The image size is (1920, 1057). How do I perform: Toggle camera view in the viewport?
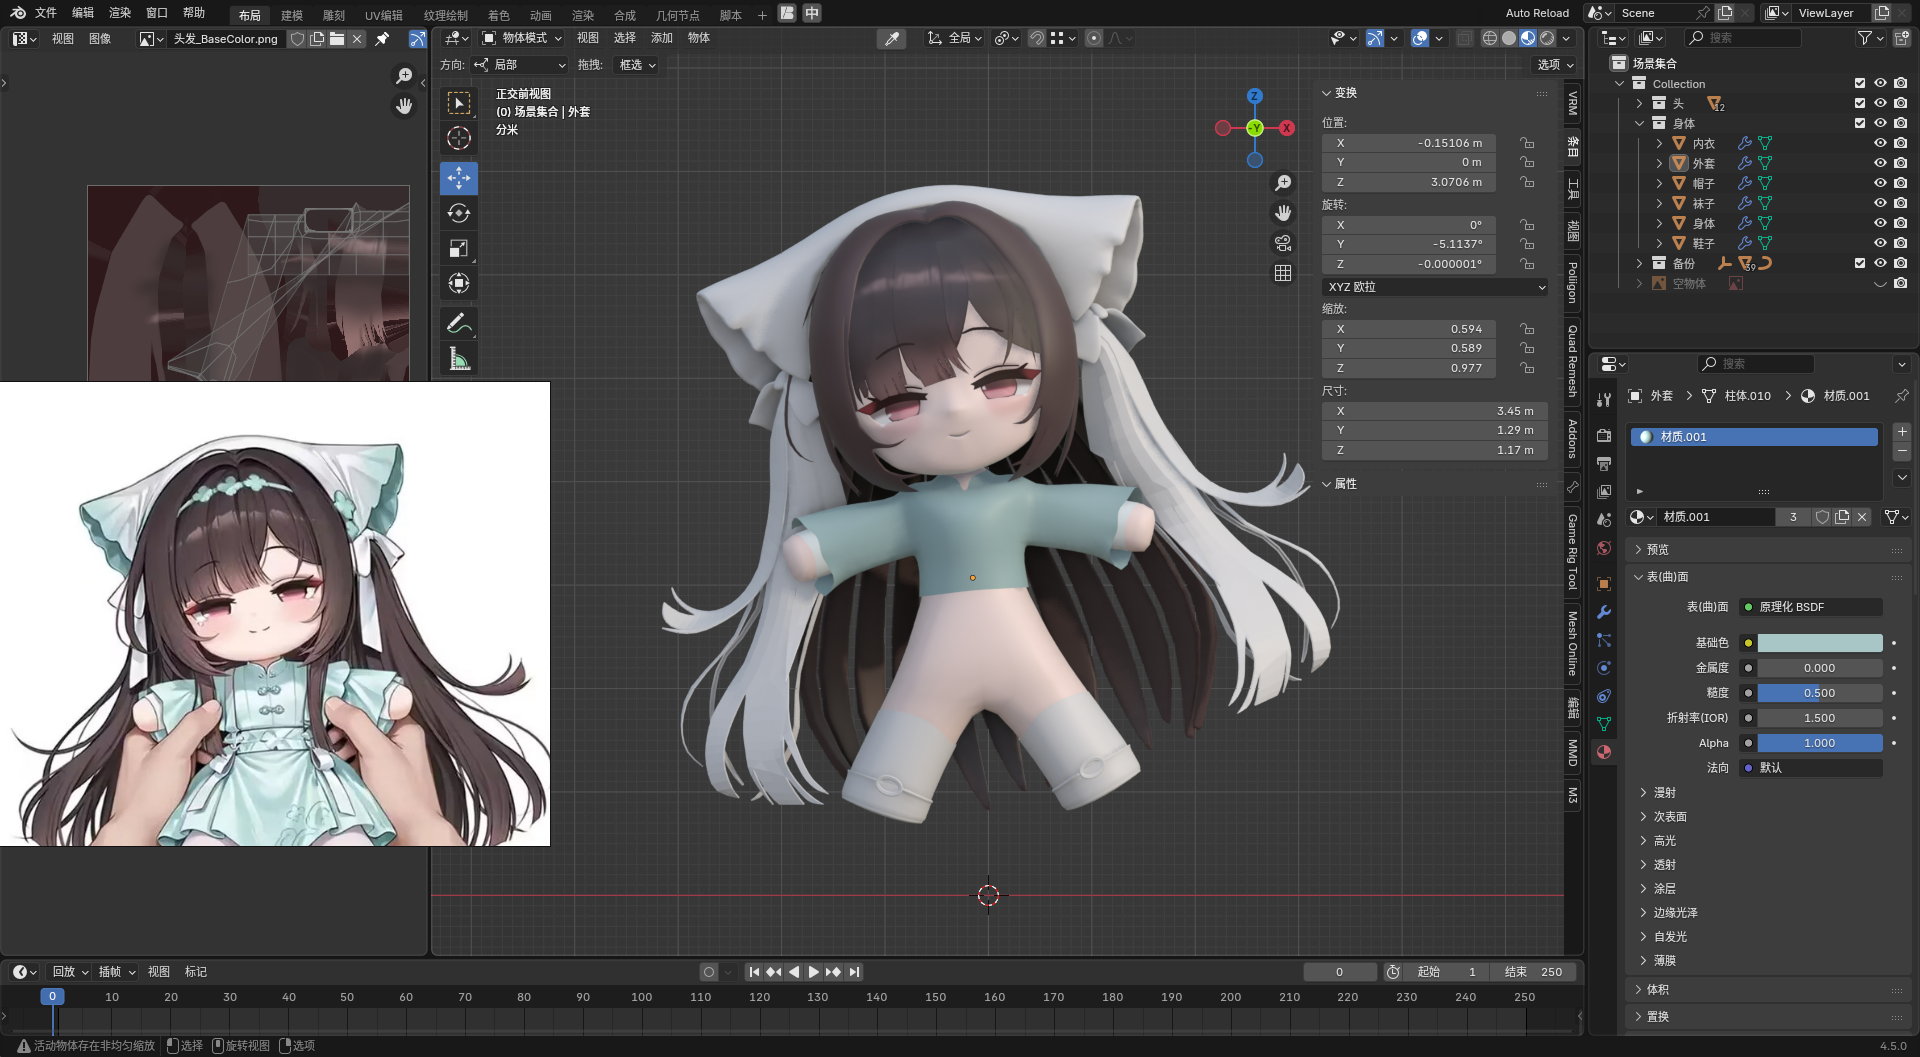(x=1283, y=243)
